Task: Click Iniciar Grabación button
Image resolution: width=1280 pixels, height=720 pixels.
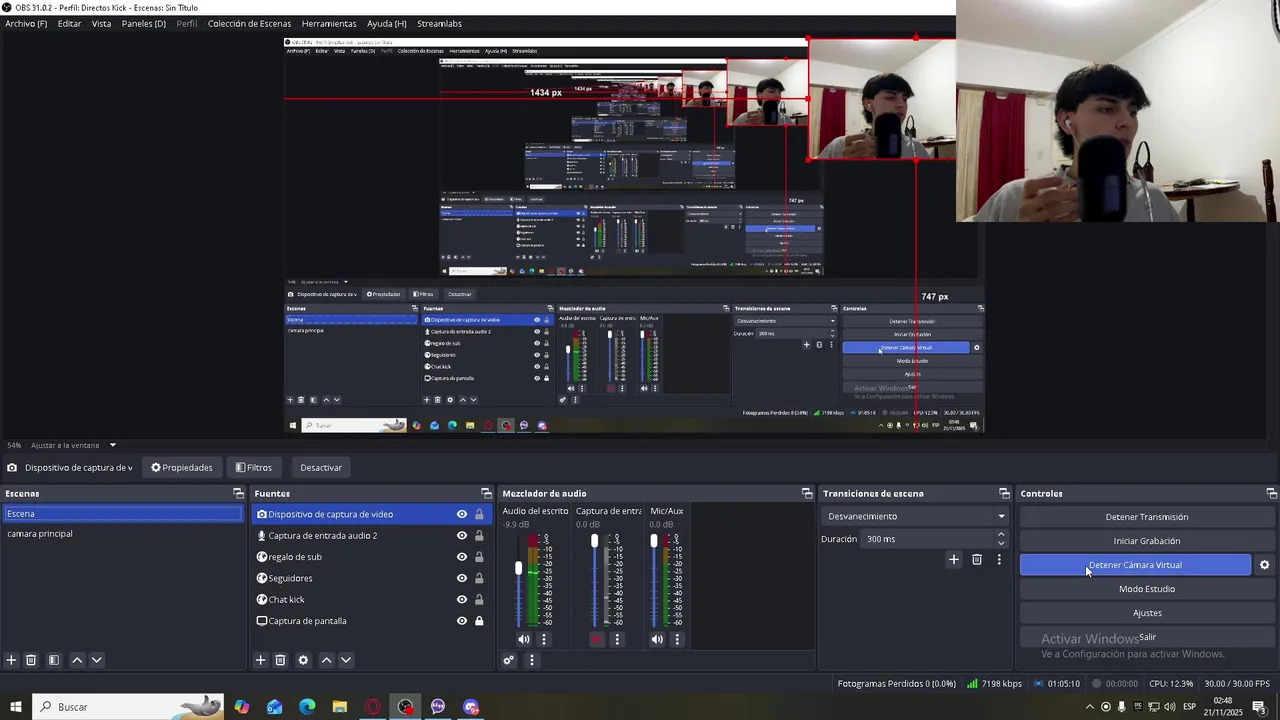Action: (1147, 541)
